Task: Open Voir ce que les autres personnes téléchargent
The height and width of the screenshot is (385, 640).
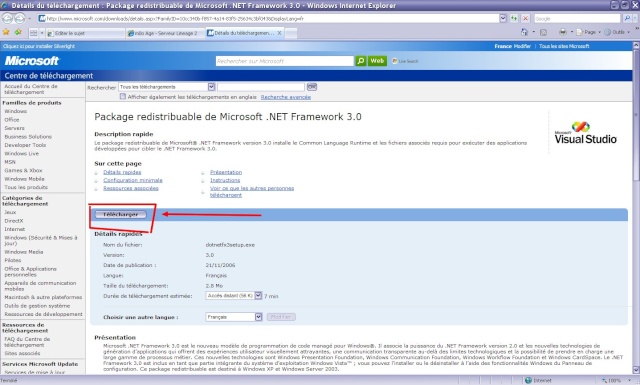Action: click(x=252, y=191)
